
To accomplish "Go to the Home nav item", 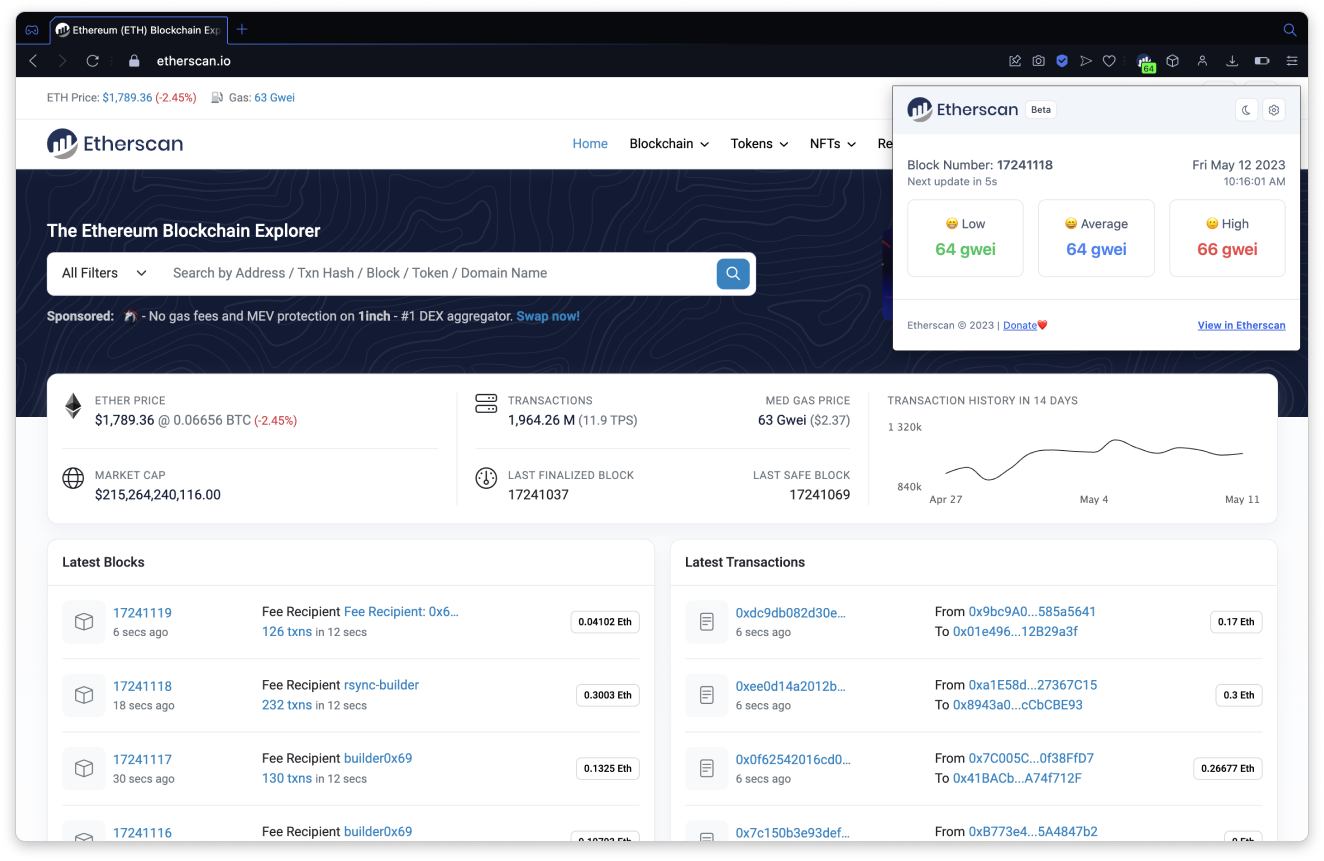I will 590,144.
